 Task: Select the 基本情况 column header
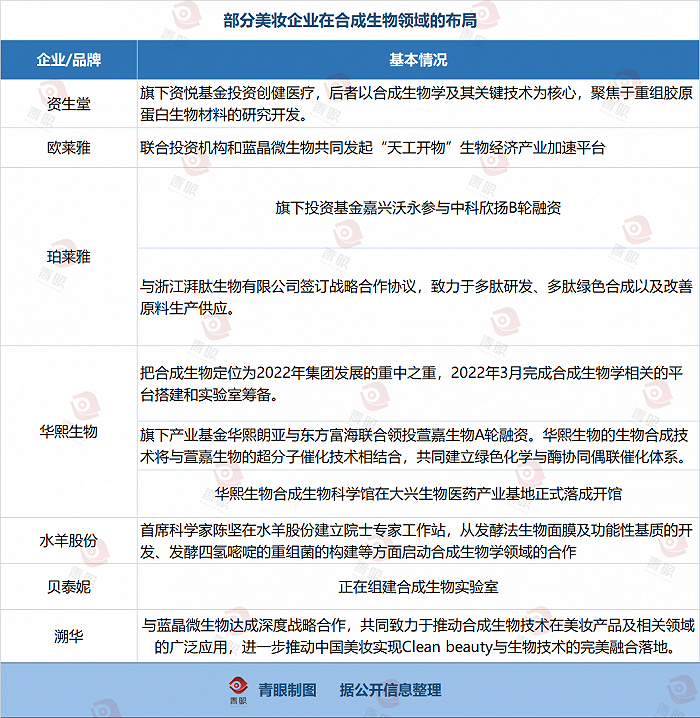pyautogui.click(x=418, y=60)
